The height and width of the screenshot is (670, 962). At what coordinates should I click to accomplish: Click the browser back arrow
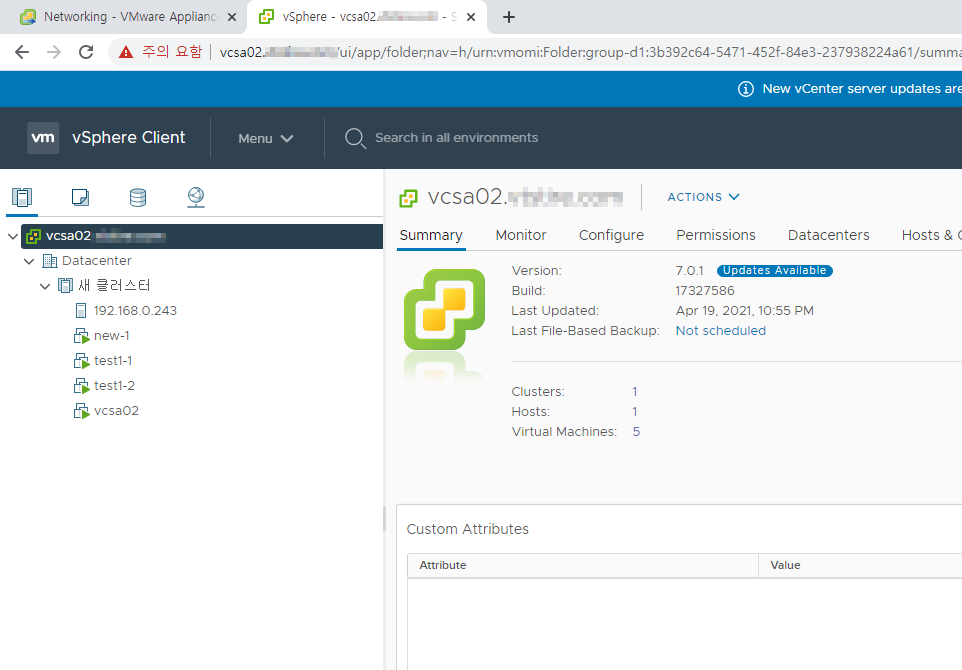tap(22, 52)
